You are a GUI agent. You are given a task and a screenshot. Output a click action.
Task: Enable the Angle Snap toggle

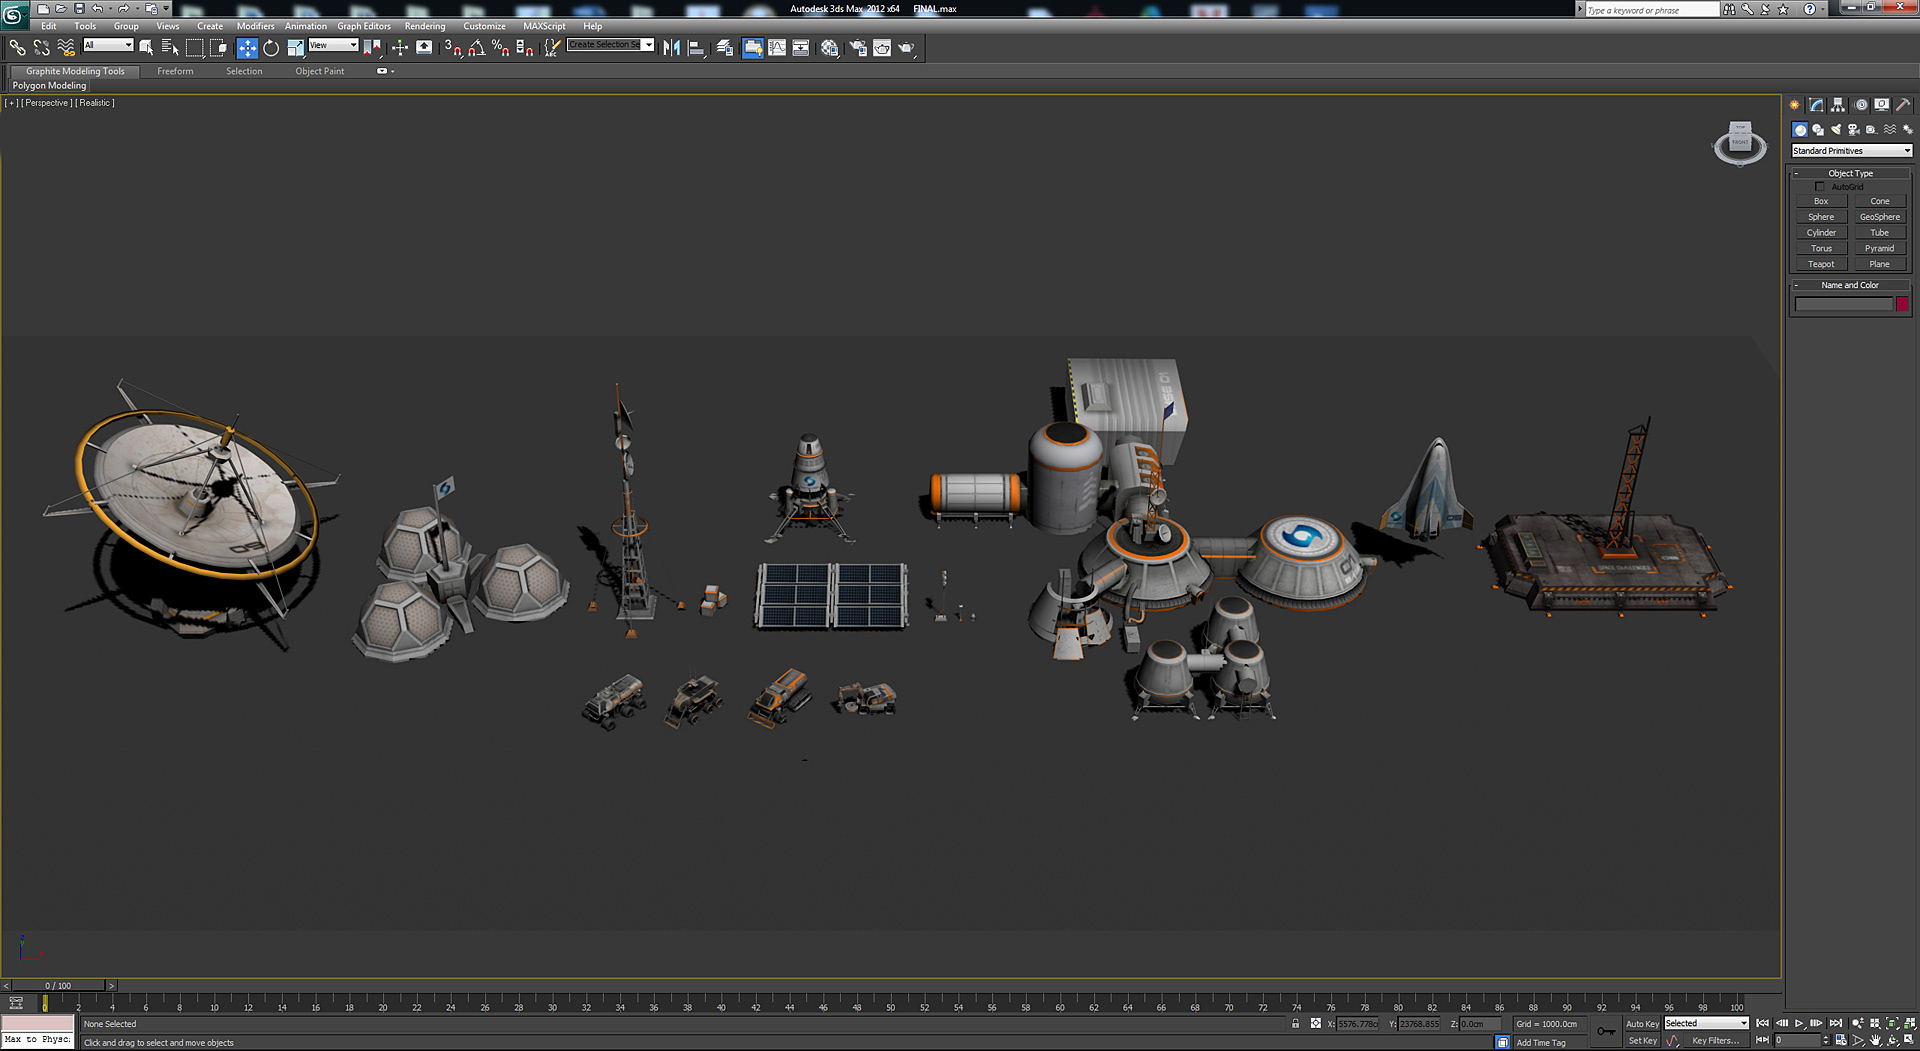click(x=477, y=46)
